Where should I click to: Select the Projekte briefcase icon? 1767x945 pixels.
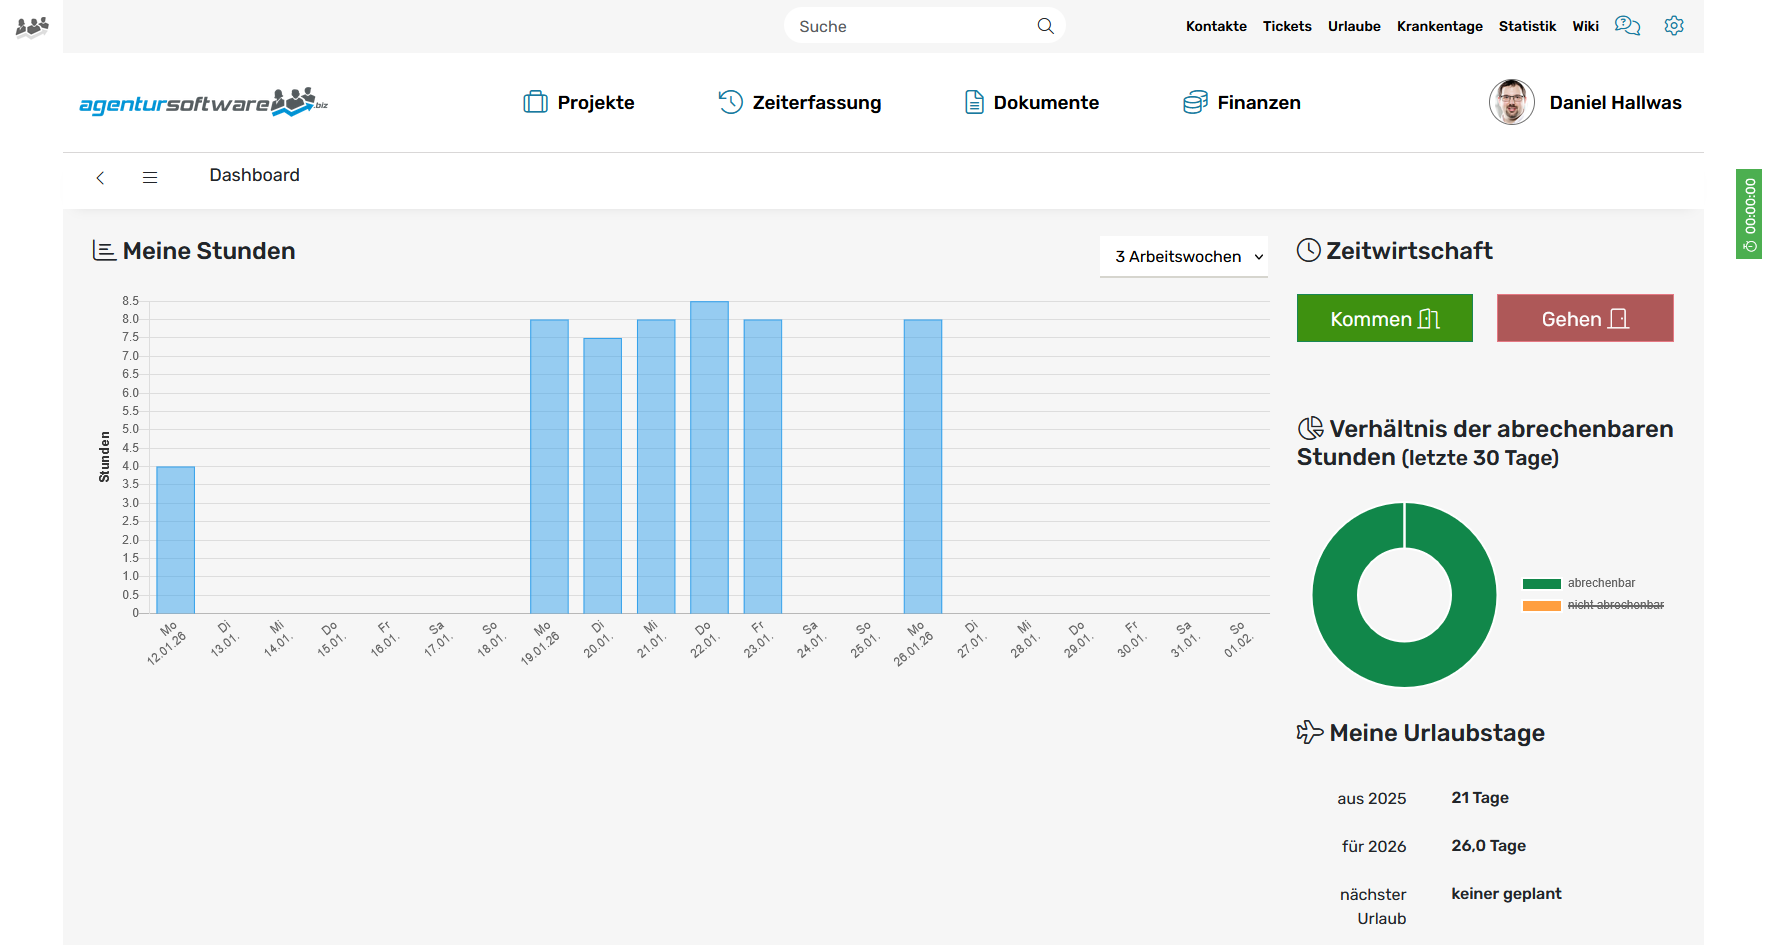point(536,101)
